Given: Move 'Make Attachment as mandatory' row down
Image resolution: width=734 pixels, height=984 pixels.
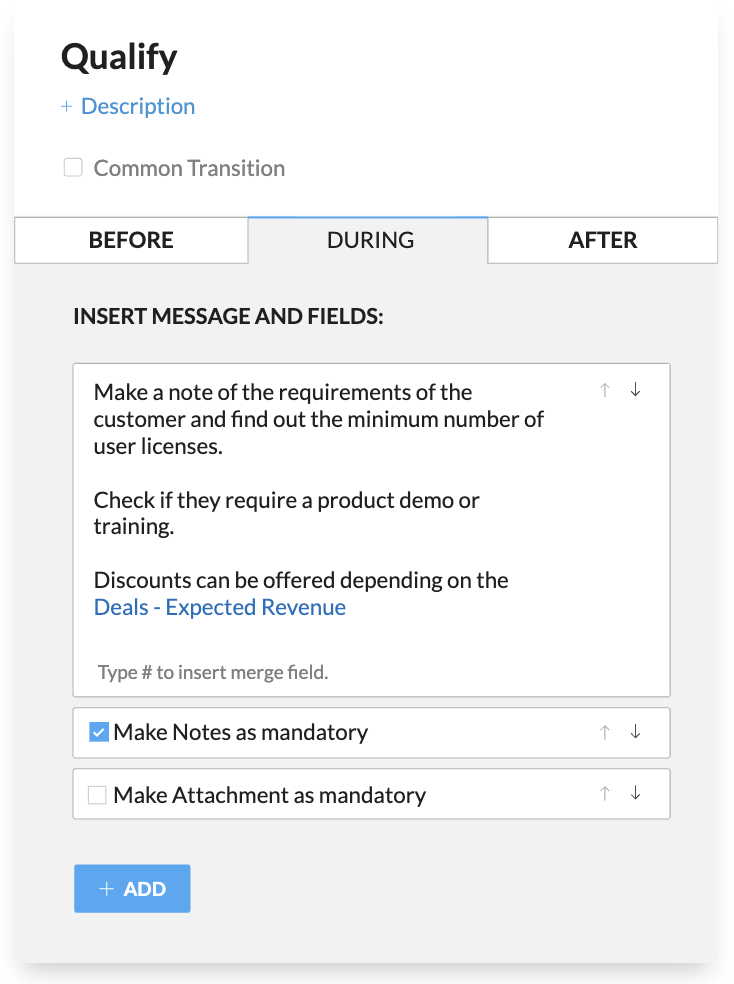Looking at the screenshot, I should [635, 794].
